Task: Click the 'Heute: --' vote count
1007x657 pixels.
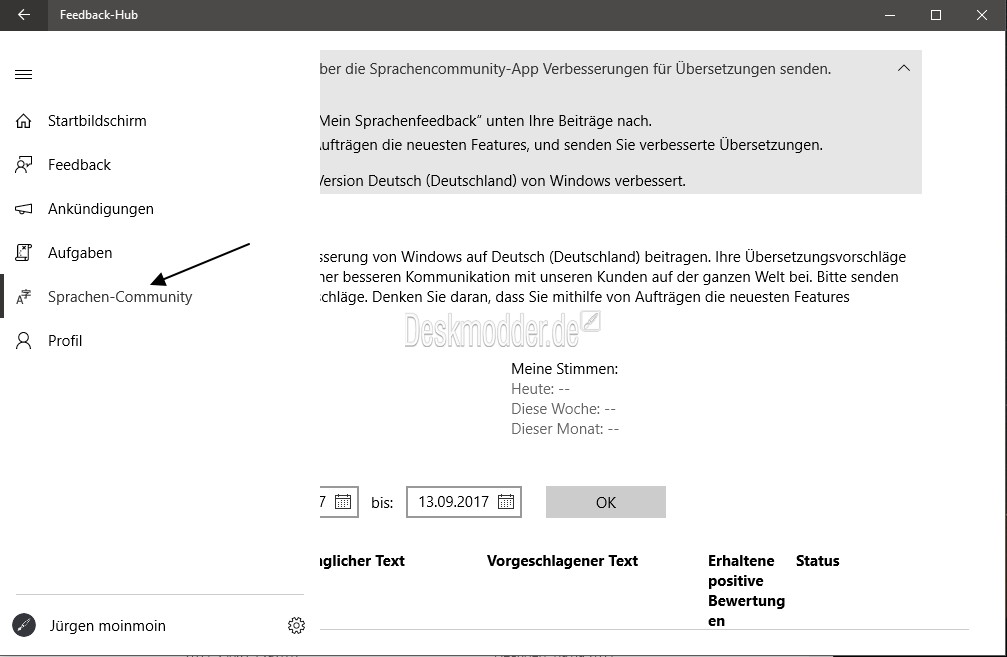Action: [540, 389]
